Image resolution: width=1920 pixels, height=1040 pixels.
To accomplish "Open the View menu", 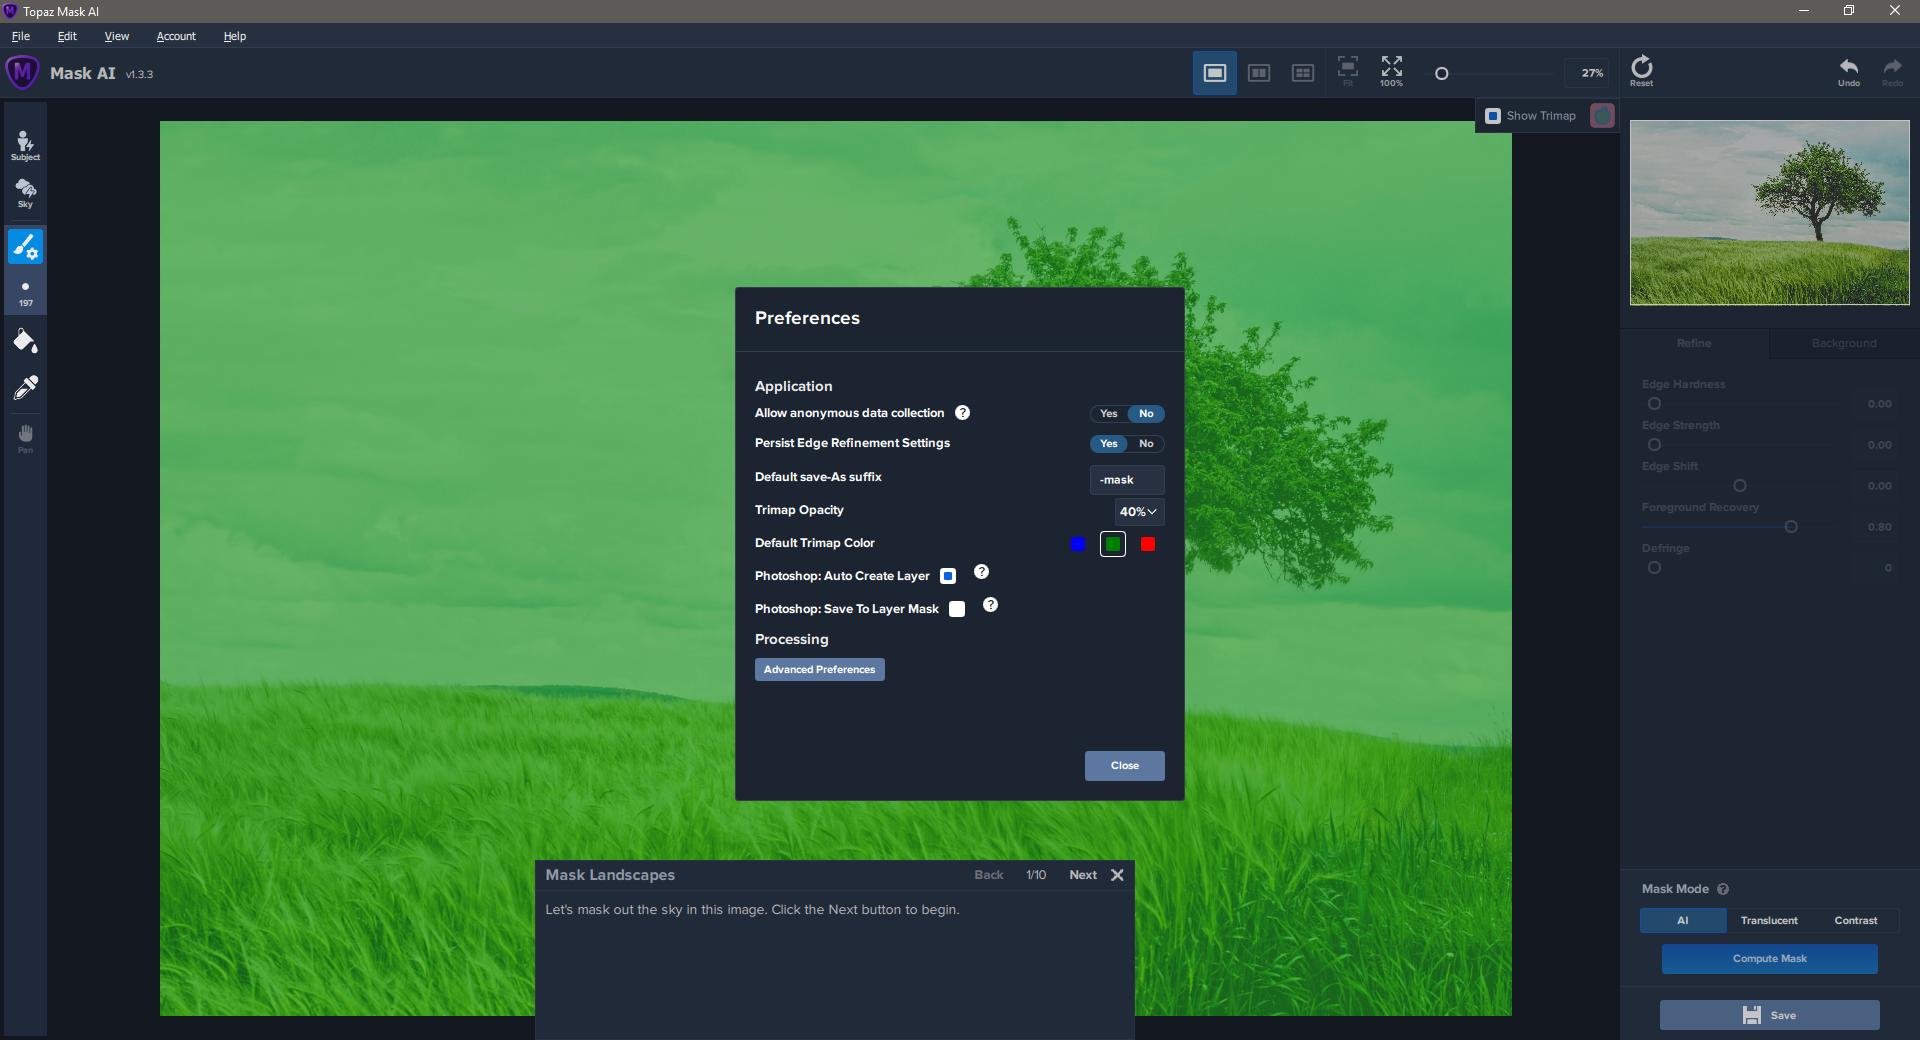I will (x=117, y=36).
